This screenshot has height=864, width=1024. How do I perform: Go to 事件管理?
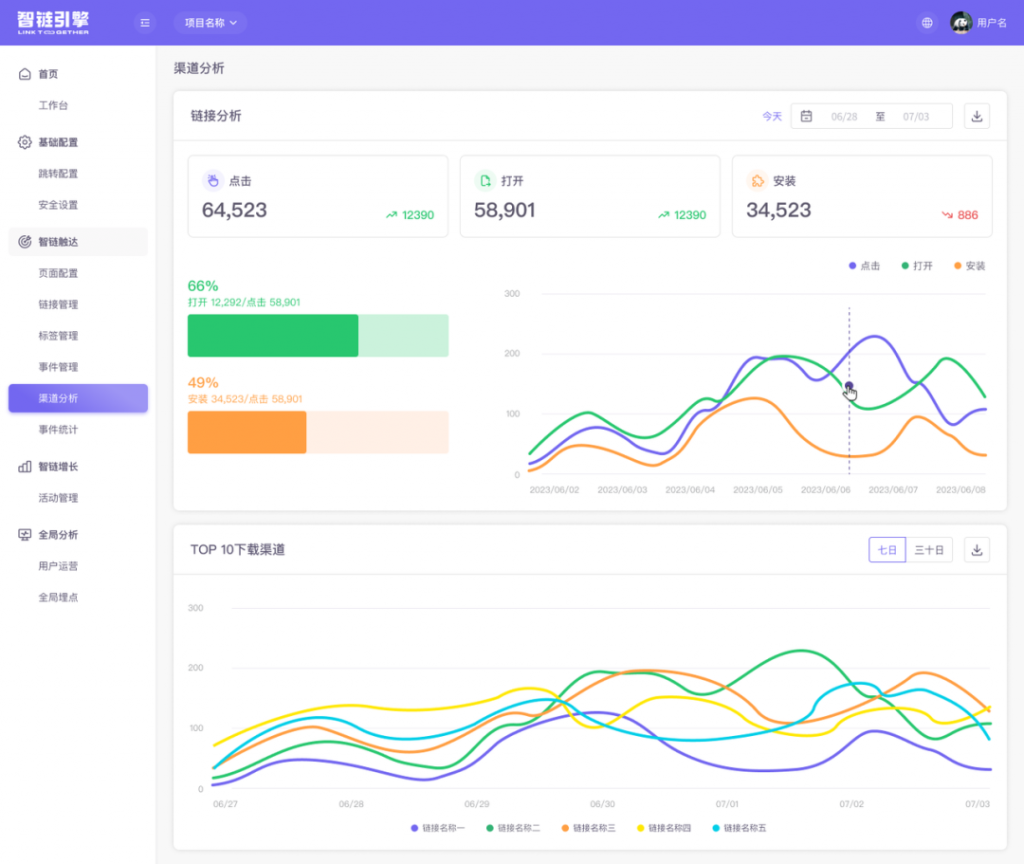pyautogui.click(x=58, y=367)
